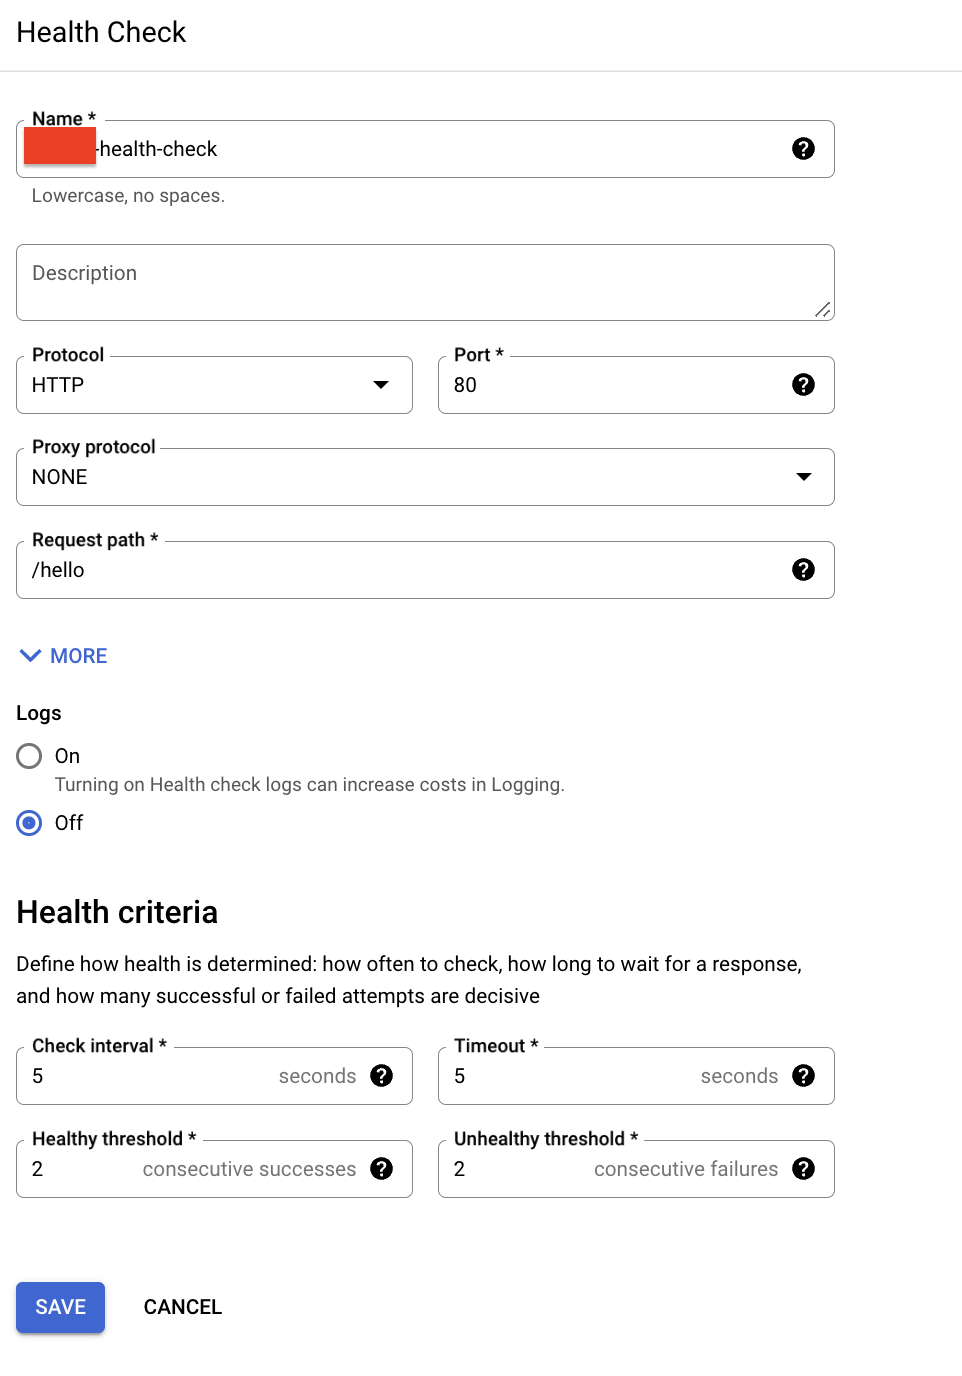Turn Logs on with the On radio button
The image size is (962, 1376).
click(x=29, y=756)
